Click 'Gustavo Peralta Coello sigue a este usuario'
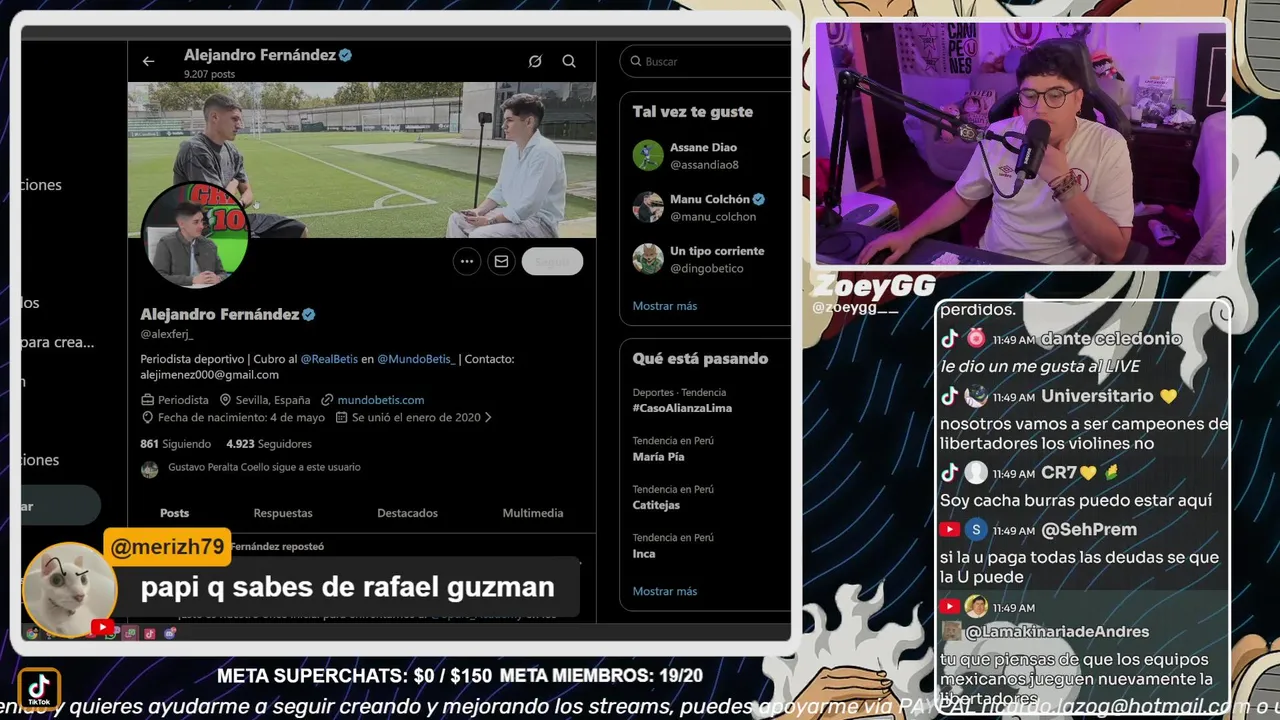 click(264, 467)
